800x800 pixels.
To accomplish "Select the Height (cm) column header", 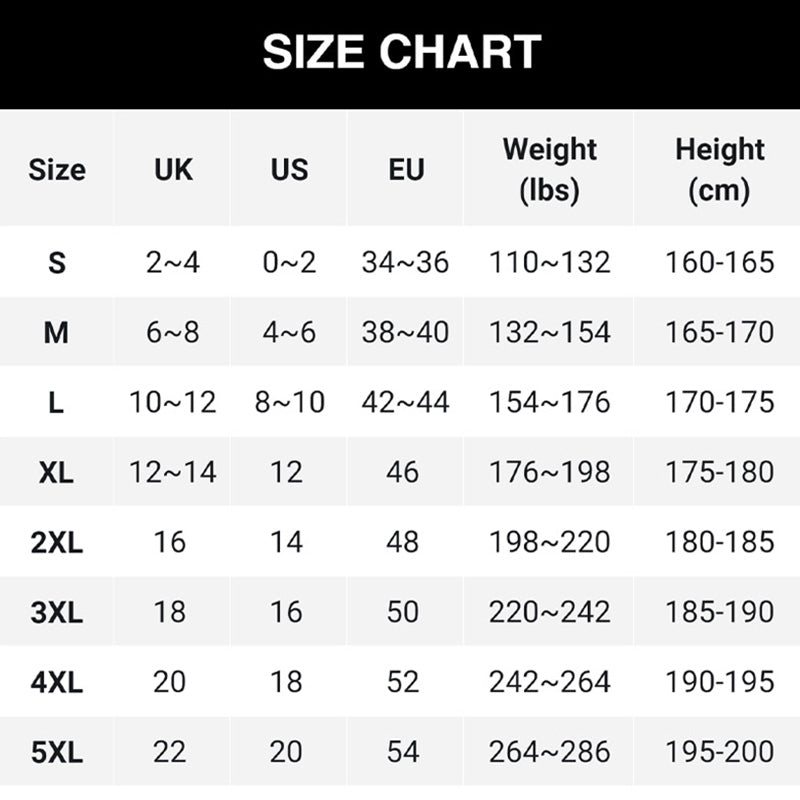I will [x=719, y=169].
